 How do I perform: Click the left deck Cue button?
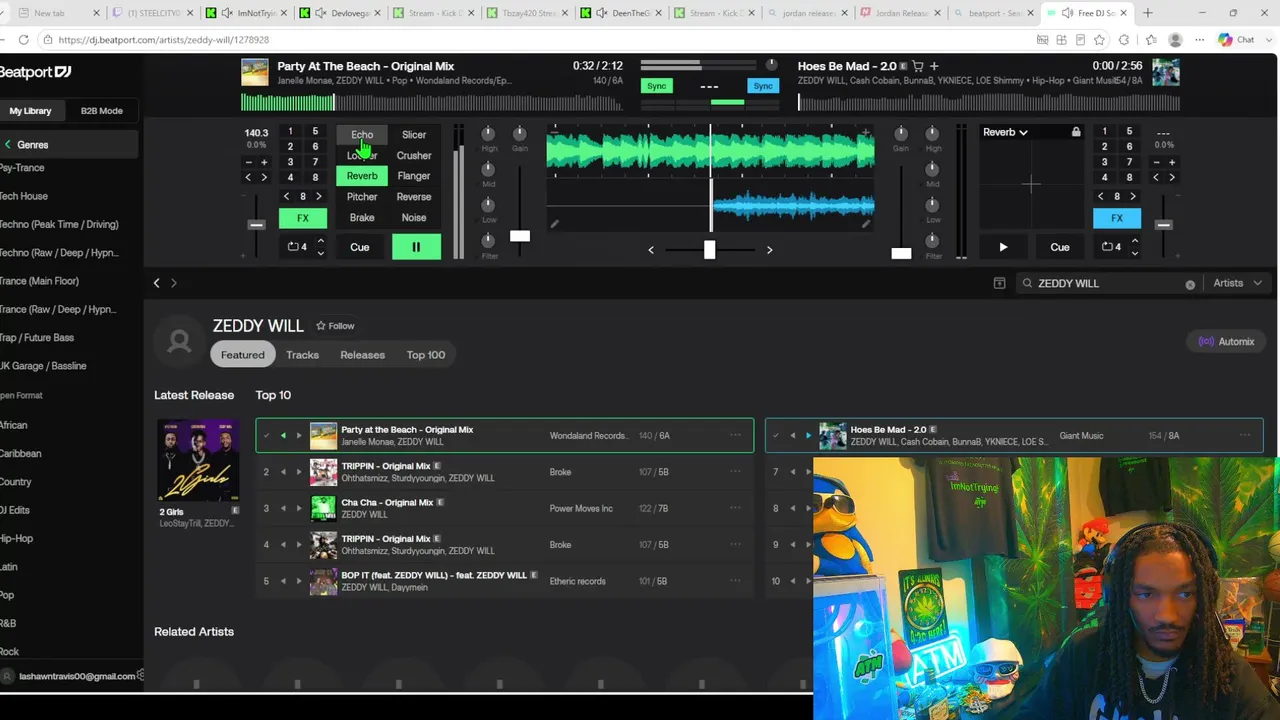(x=360, y=247)
